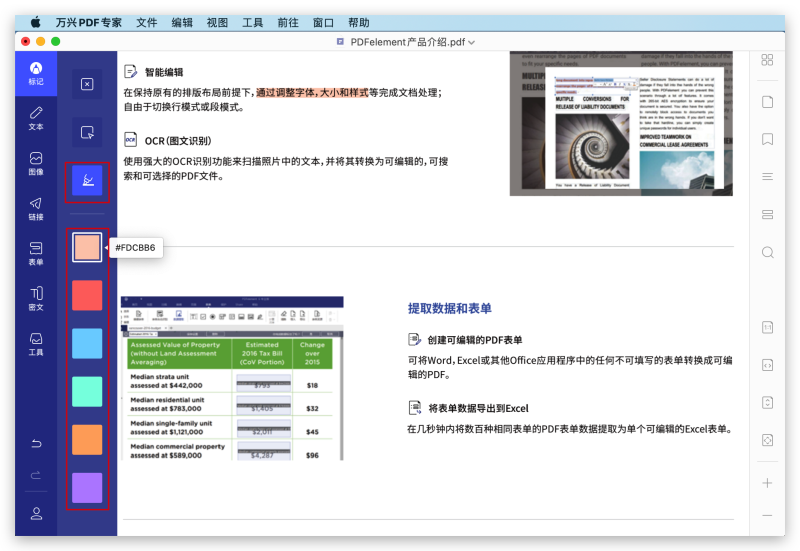Open the 前往 menu
This screenshot has width=800, height=551.
click(288, 22)
